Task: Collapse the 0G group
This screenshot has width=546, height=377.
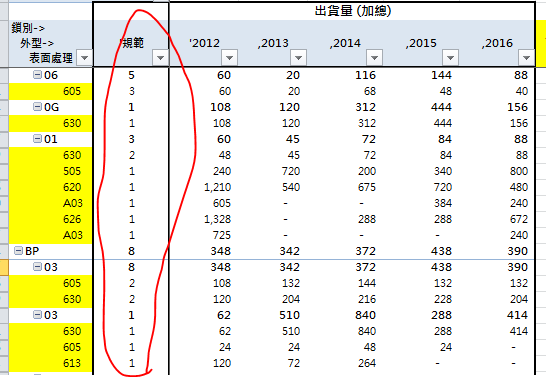Action: click(37, 107)
